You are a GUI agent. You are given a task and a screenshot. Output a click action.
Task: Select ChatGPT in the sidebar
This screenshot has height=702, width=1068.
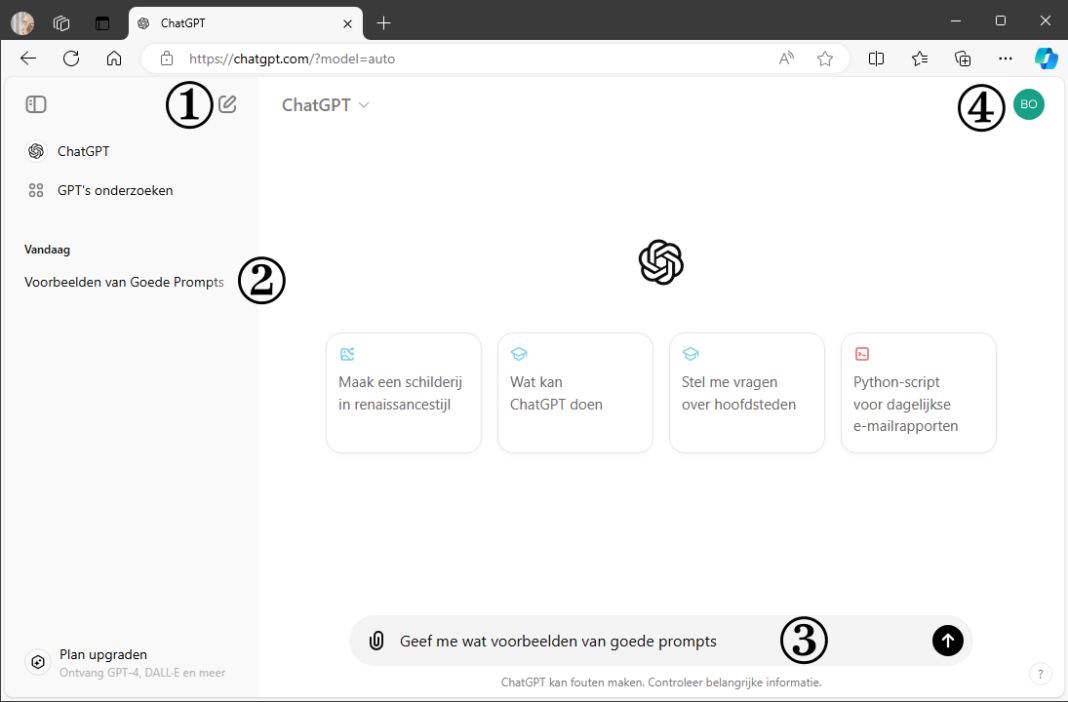[83, 152]
